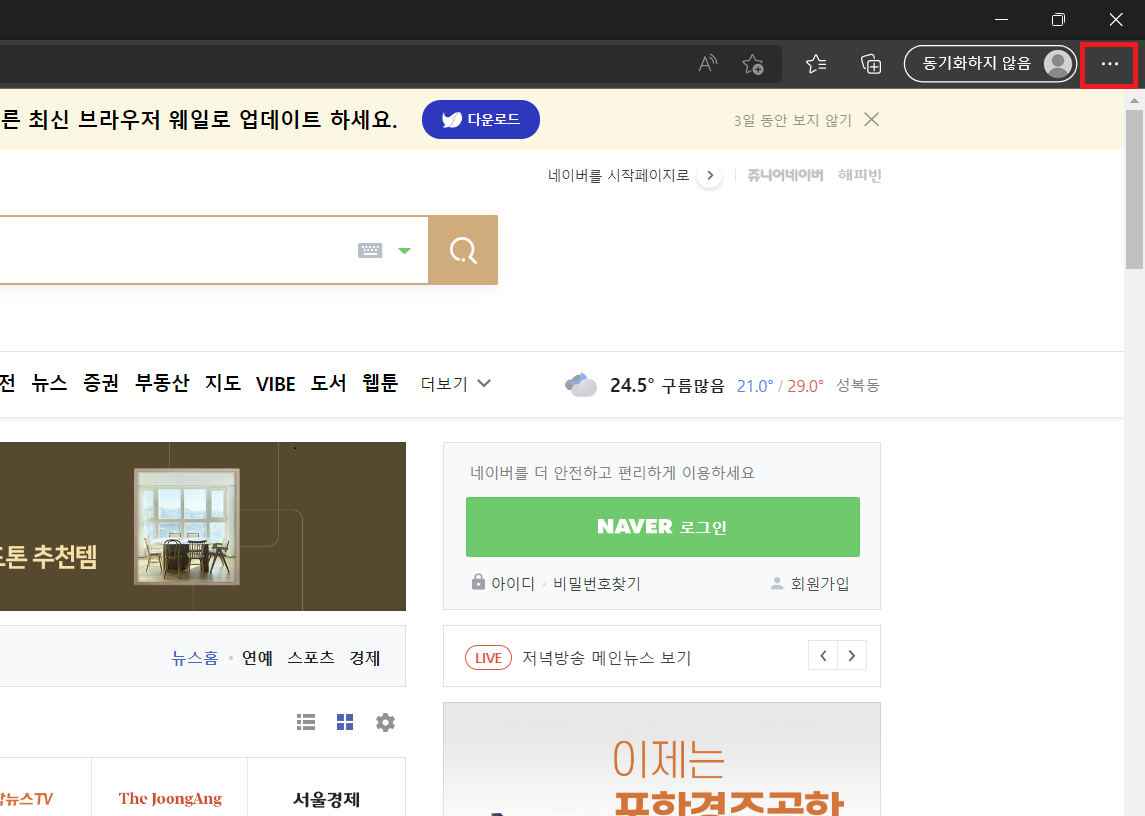Image resolution: width=1145 pixels, height=816 pixels.
Task: Expand the search autocomplete dropdown arrow
Action: [x=404, y=251]
